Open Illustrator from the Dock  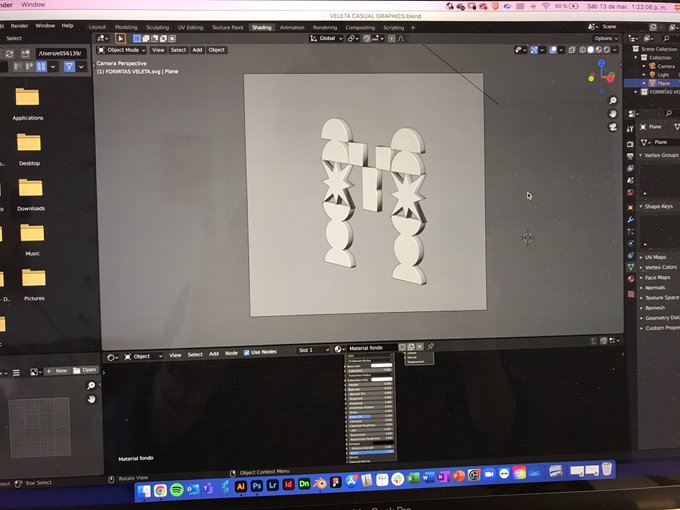pyautogui.click(x=241, y=487)
